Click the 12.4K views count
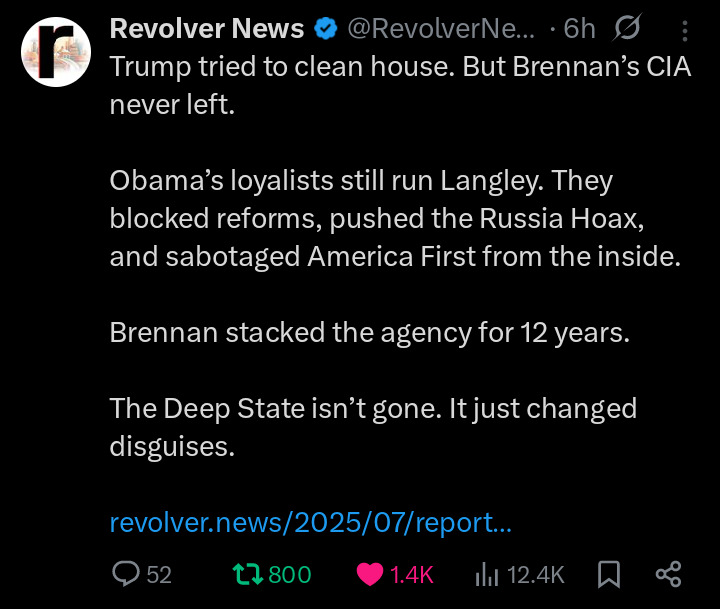Image resolution: width=720 pixels, height=609 pixels. pos(536,575)
